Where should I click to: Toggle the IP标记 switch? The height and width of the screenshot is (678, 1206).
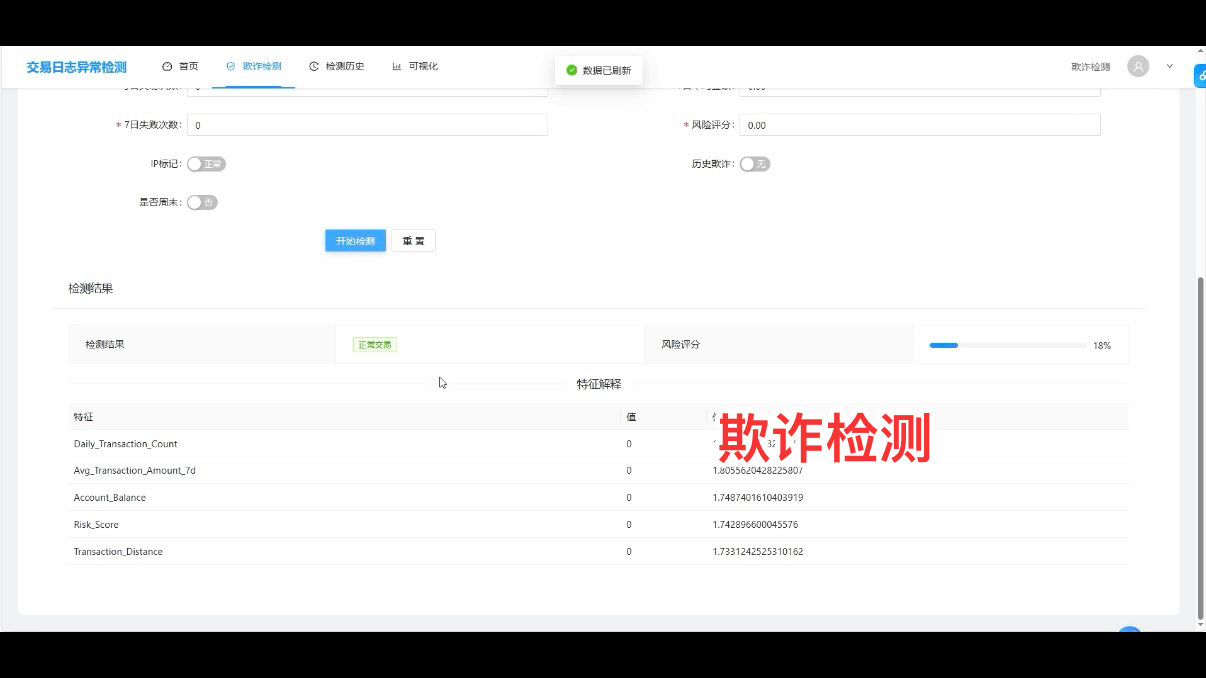pyautogui.click(x=206, y=164)
